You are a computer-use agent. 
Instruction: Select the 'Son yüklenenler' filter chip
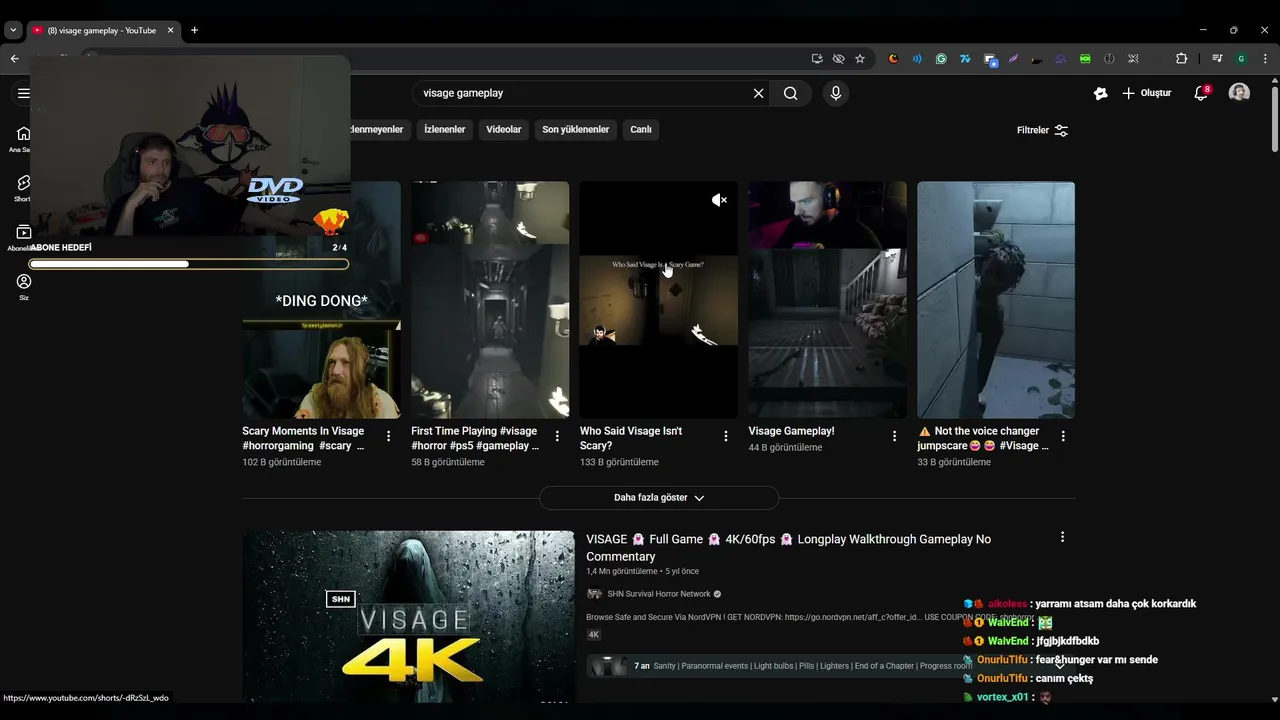pos(576,129)
